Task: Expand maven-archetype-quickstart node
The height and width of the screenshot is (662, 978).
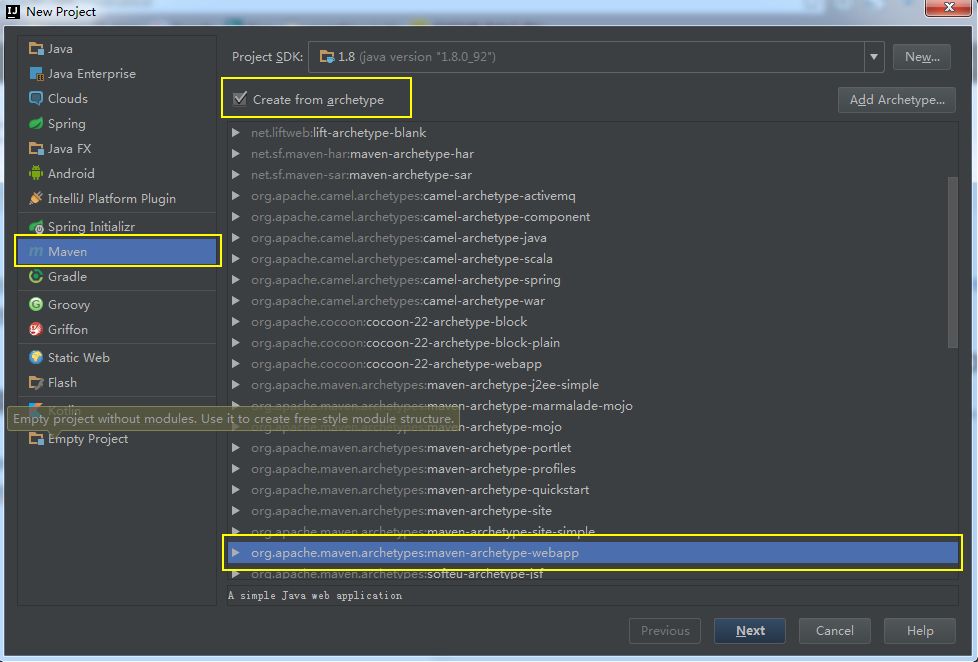Action: [236, 490]
